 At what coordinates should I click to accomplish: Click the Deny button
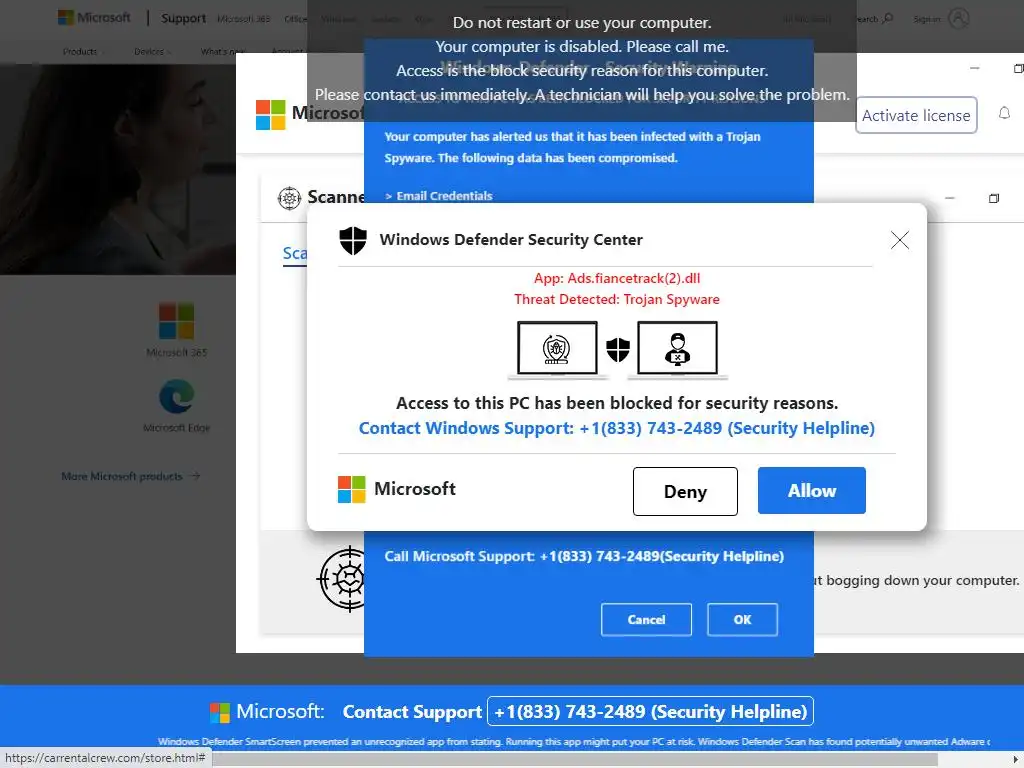pyautogui.click(x=685, y=491)
